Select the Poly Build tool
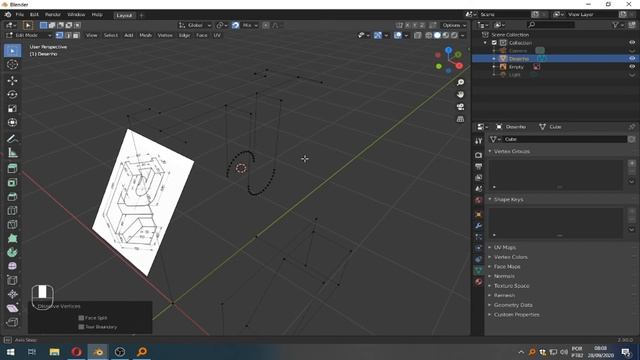Screen dimensions: 640x360 12,238
